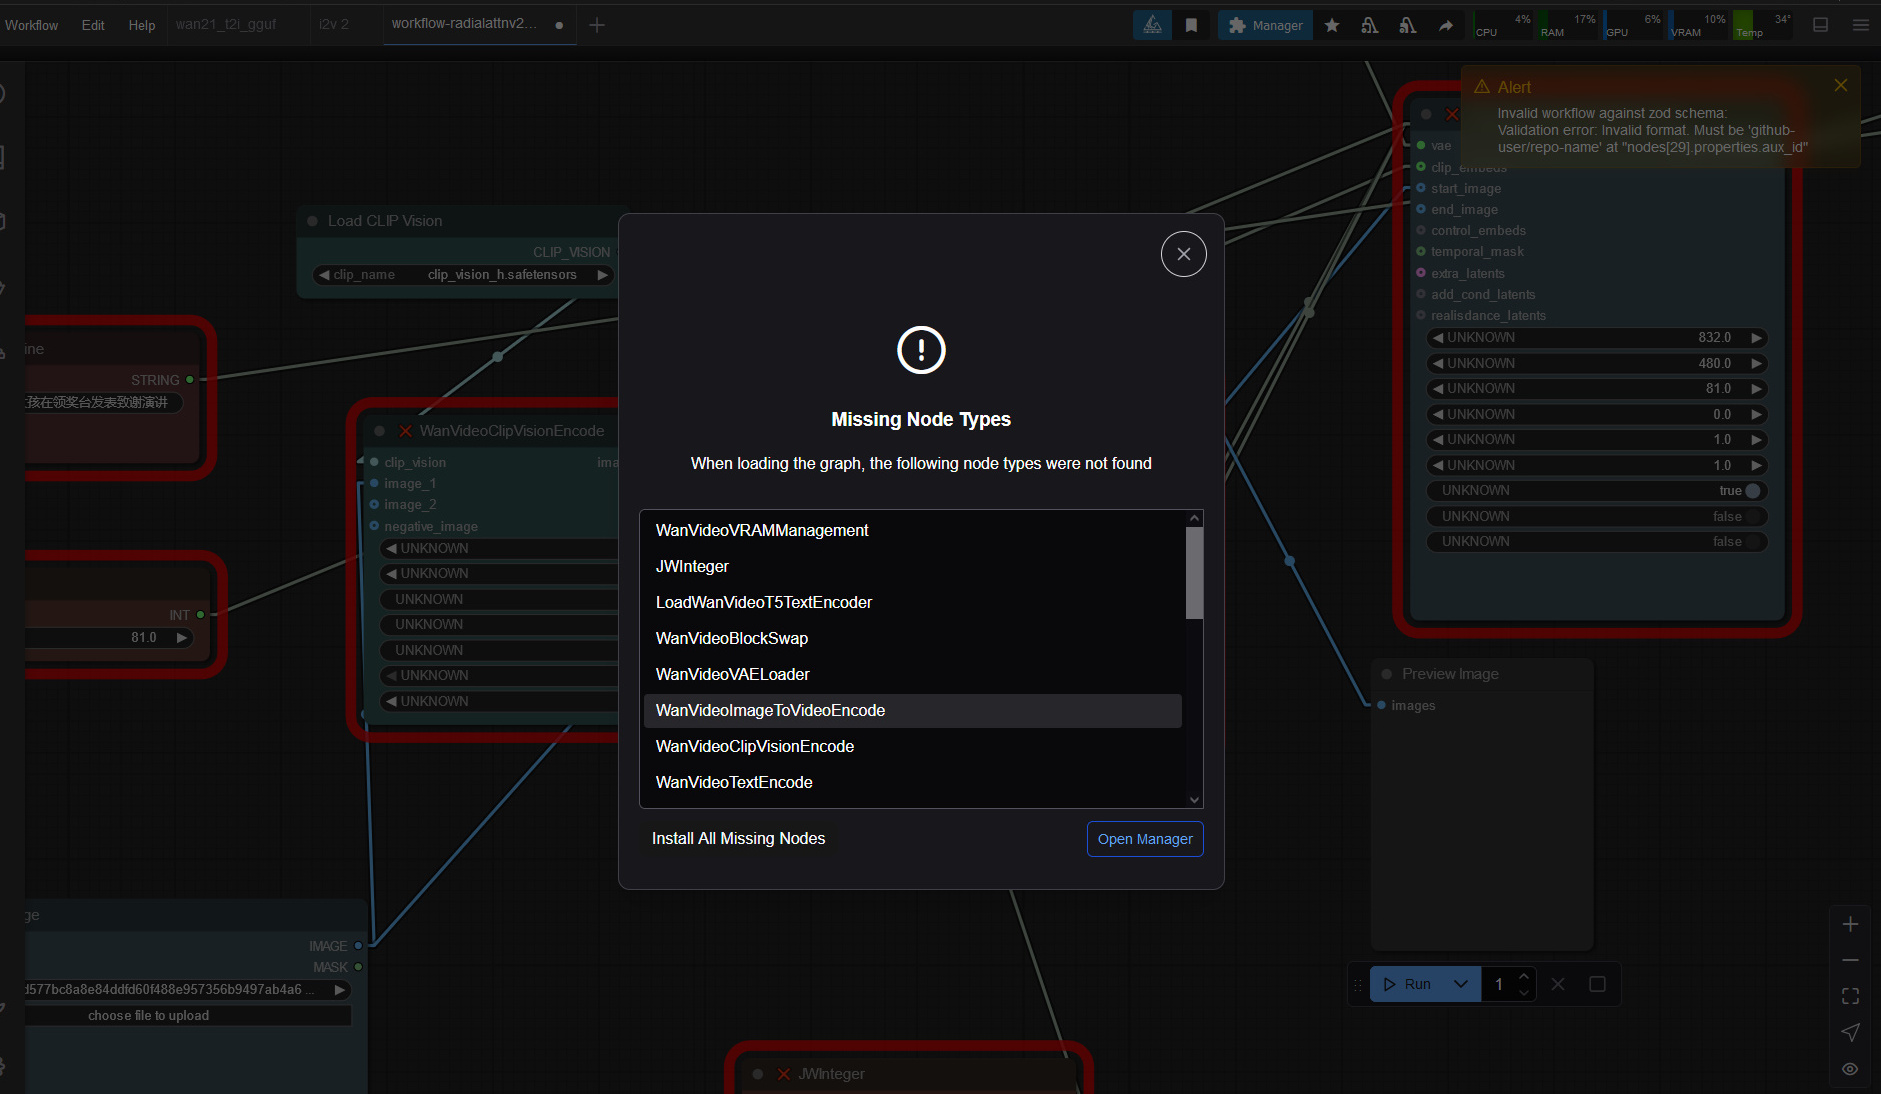Image resolution: width=1881 pixels, height=1094 pixels.
Task: Click the unsaved dot on workflow-radialattnv2 tab
Action: (x=559, y=25)
